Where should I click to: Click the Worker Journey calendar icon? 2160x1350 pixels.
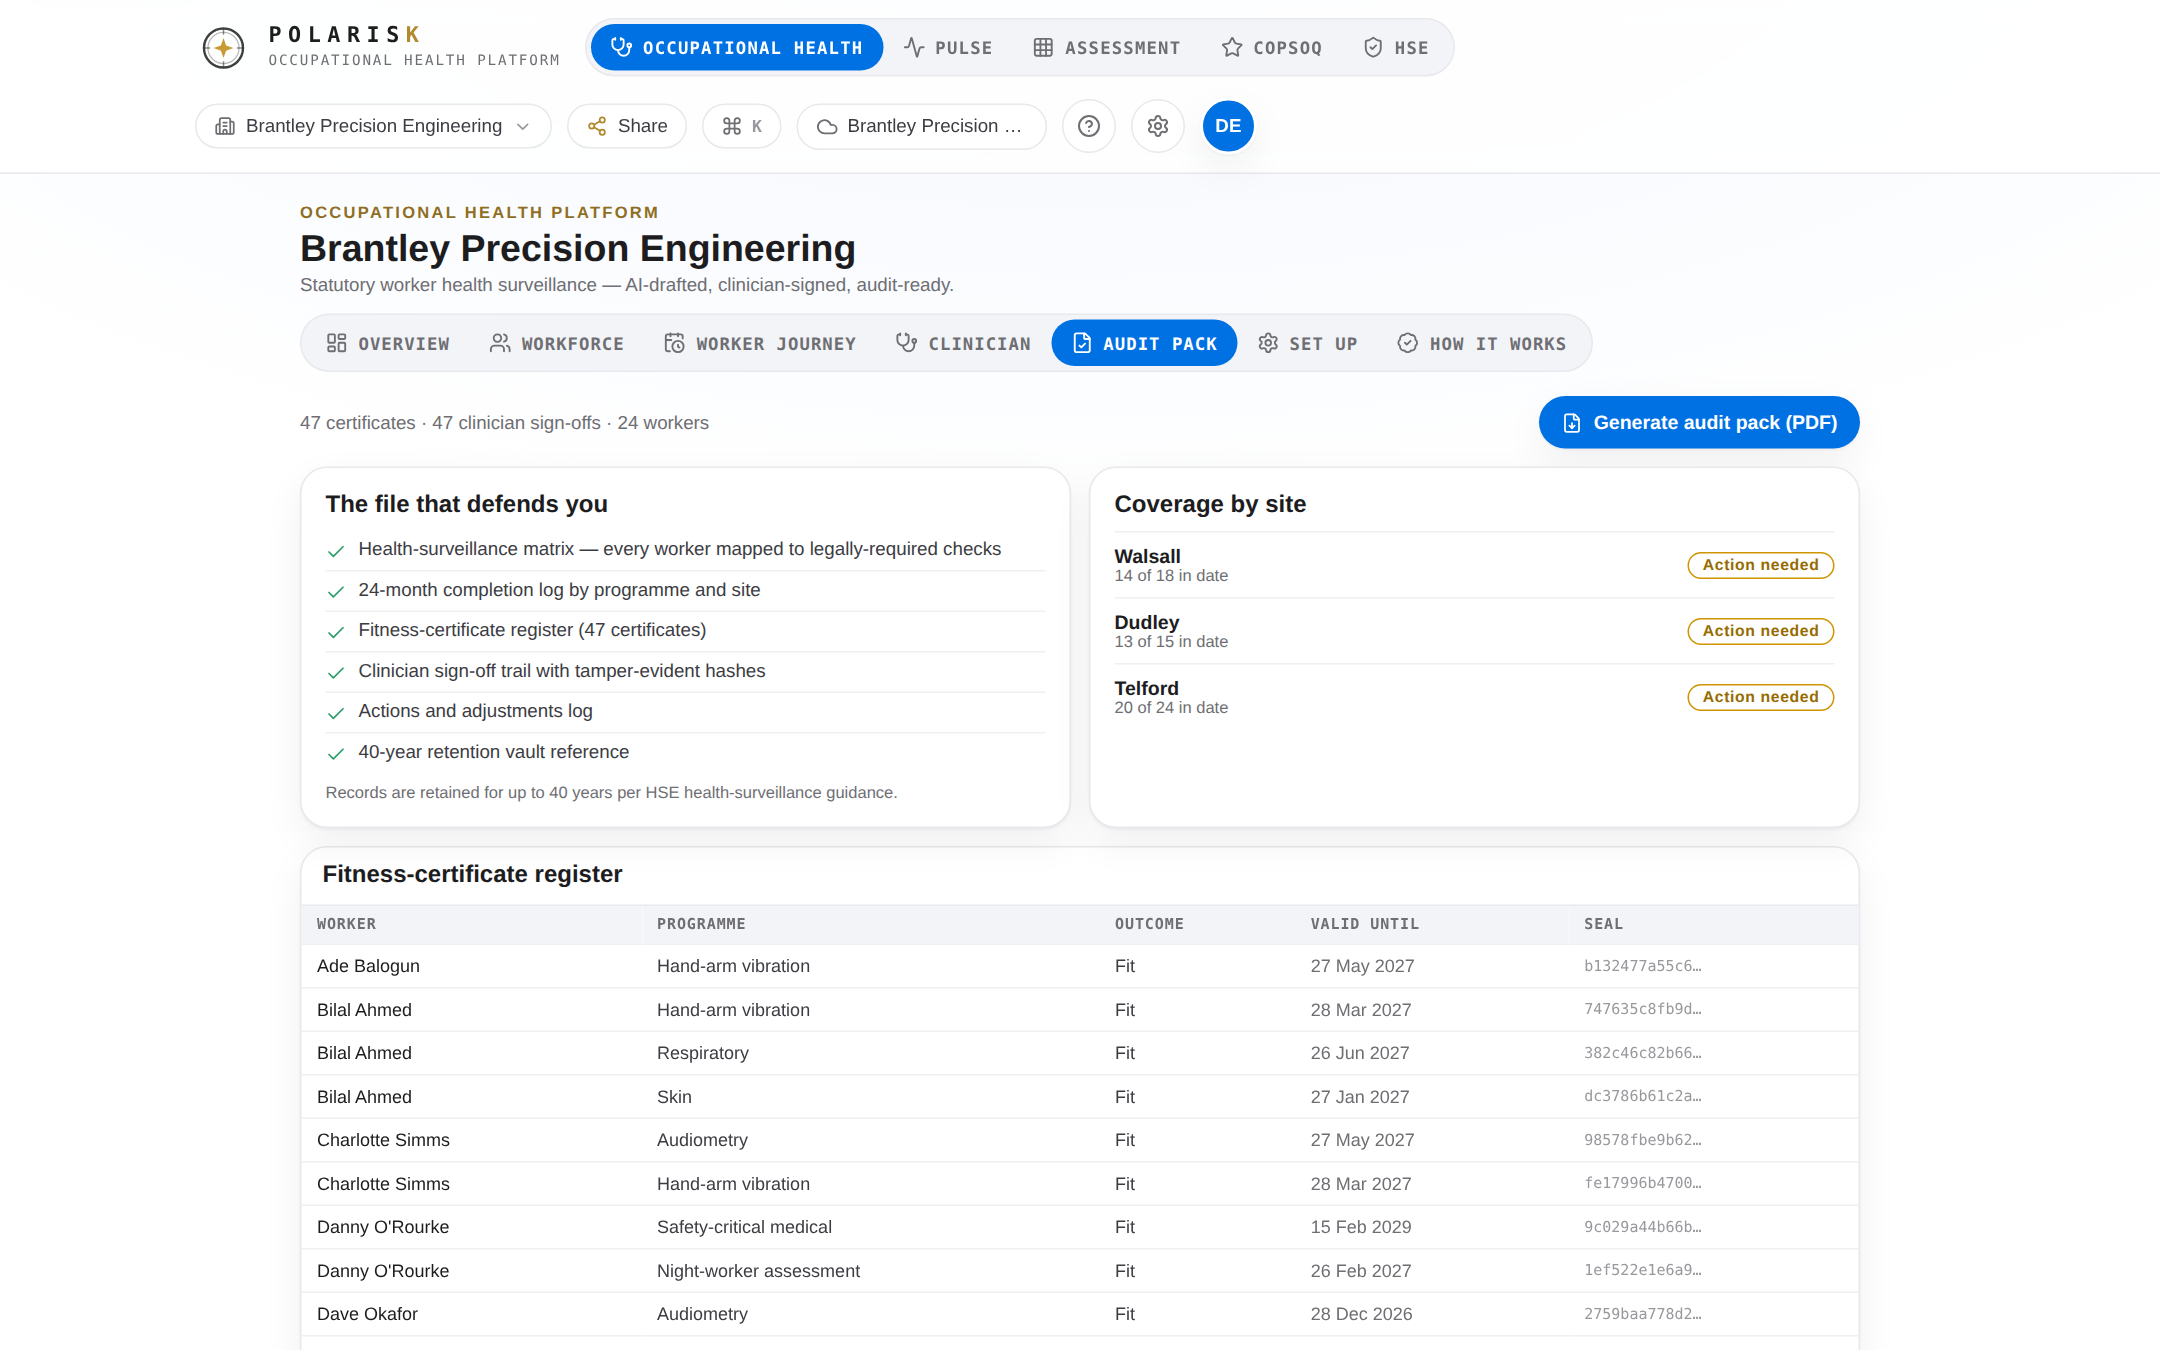674,343
